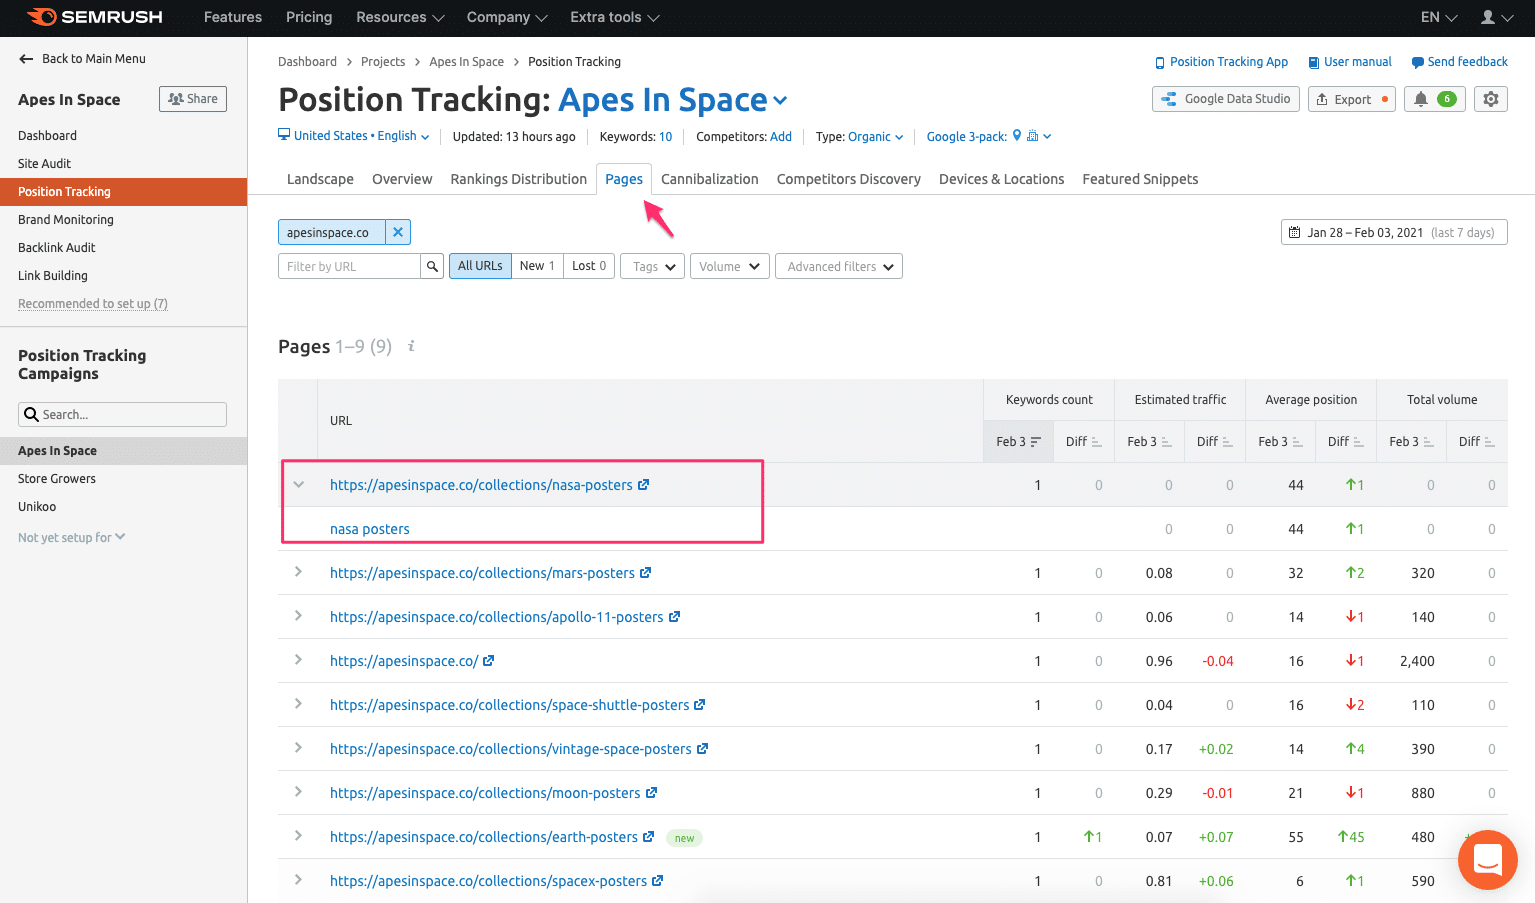Screen dimensions: 1535x903
Task: Select the Lost URLs filter
Action: 589,266
